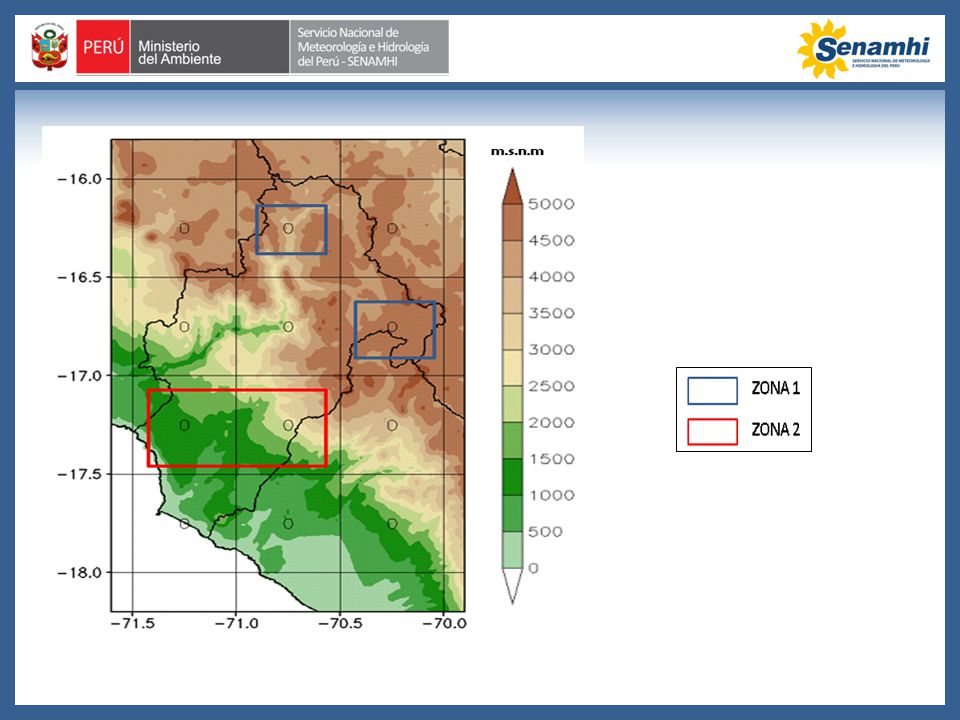The width and height of the screenshot is (960, 720).
Task: Click the "3000" elevation scale label
Action: pos(552,350)
